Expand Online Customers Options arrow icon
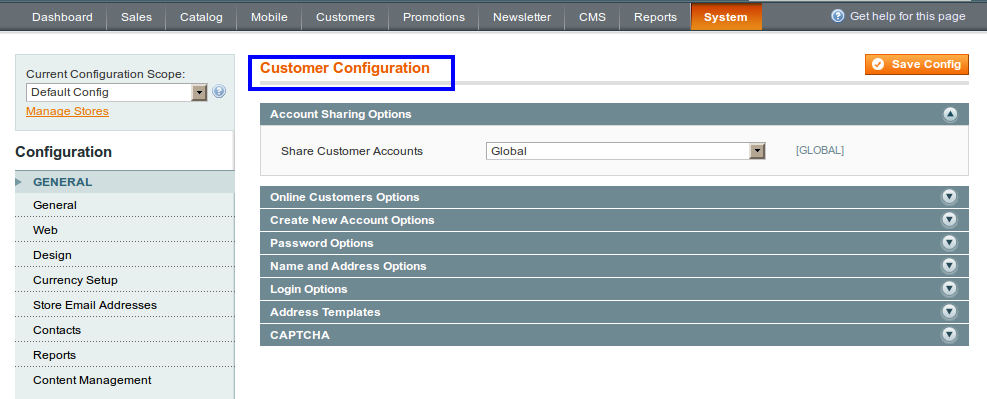987x399 pixels. pos(949,197)
